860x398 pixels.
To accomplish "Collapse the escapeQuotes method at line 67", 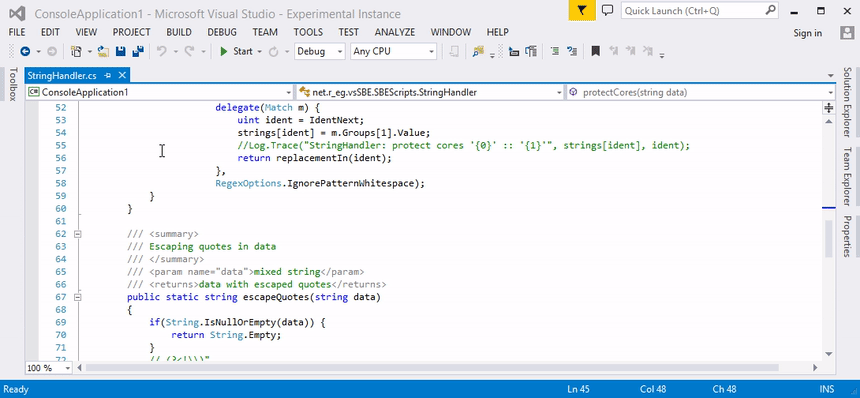I will click(77, 297).
